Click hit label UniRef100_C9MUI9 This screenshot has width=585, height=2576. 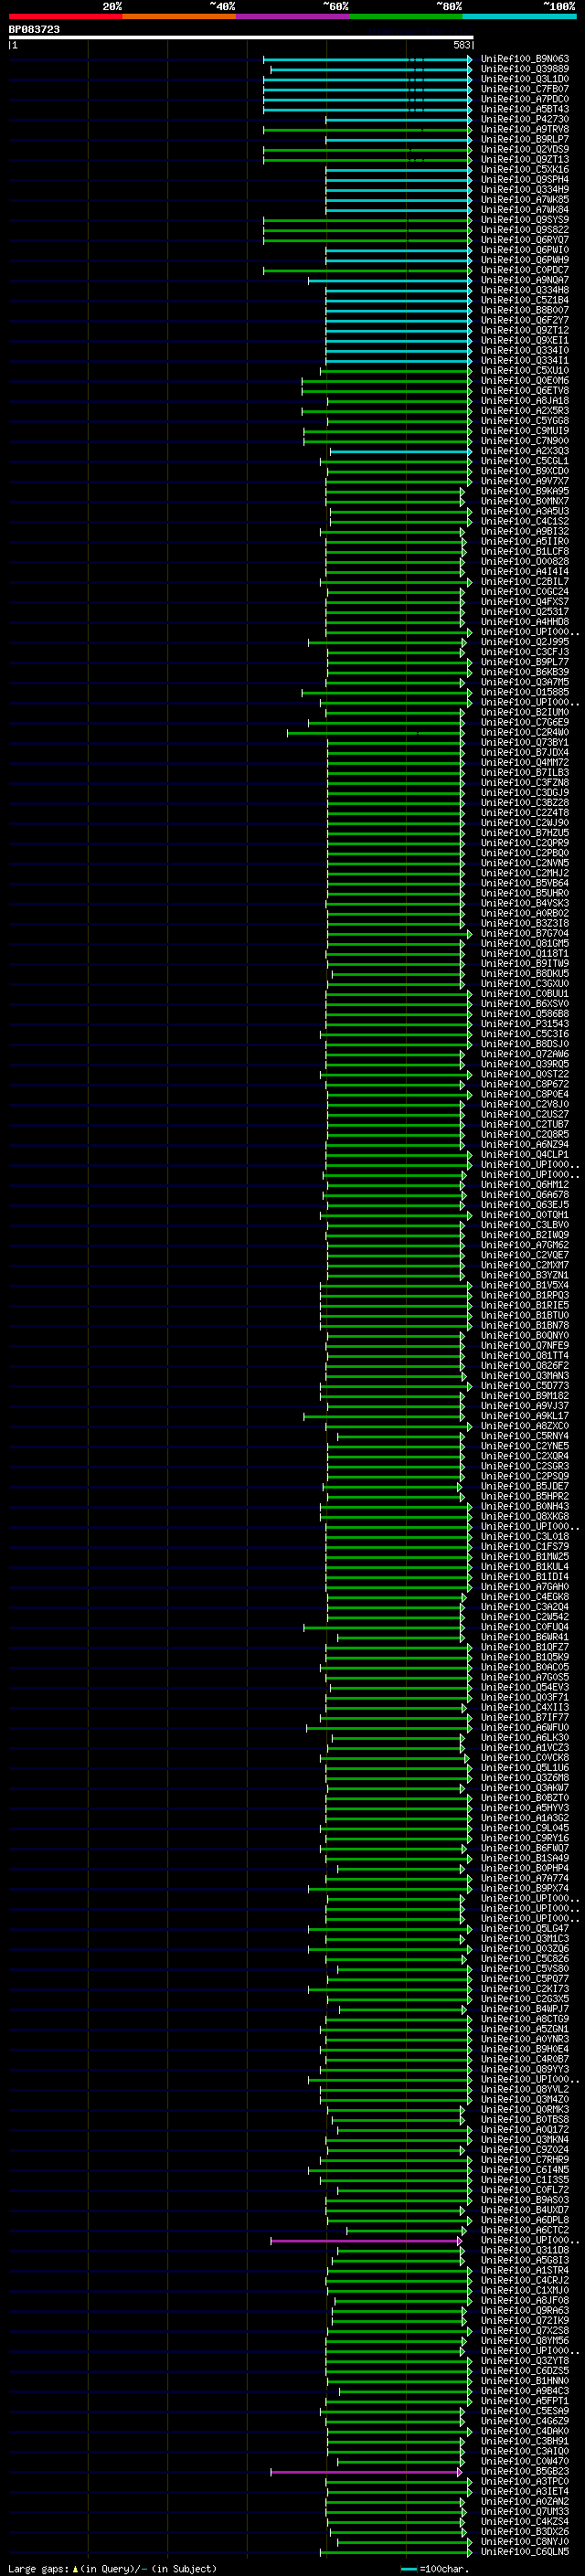(525, 430)
